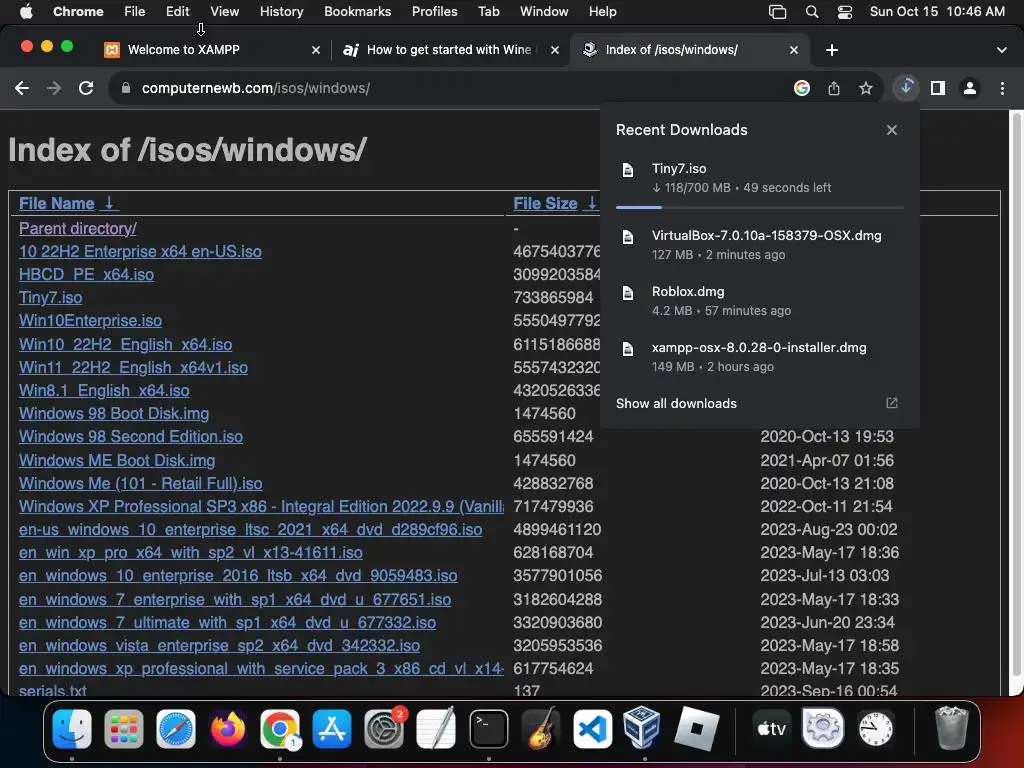
Task: Open Chrome's three-dot menu
Action: click(x=1002, y=88)
